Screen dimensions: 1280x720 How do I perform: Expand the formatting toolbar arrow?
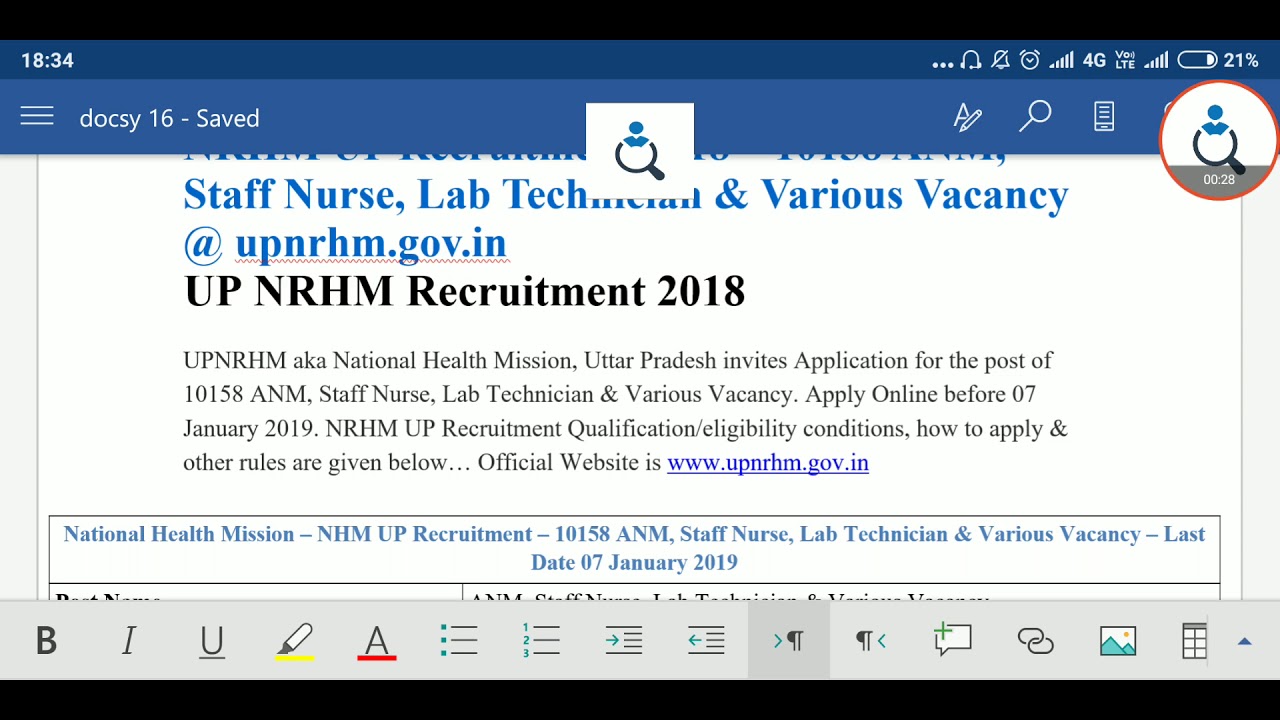(x=1245, y=641)
